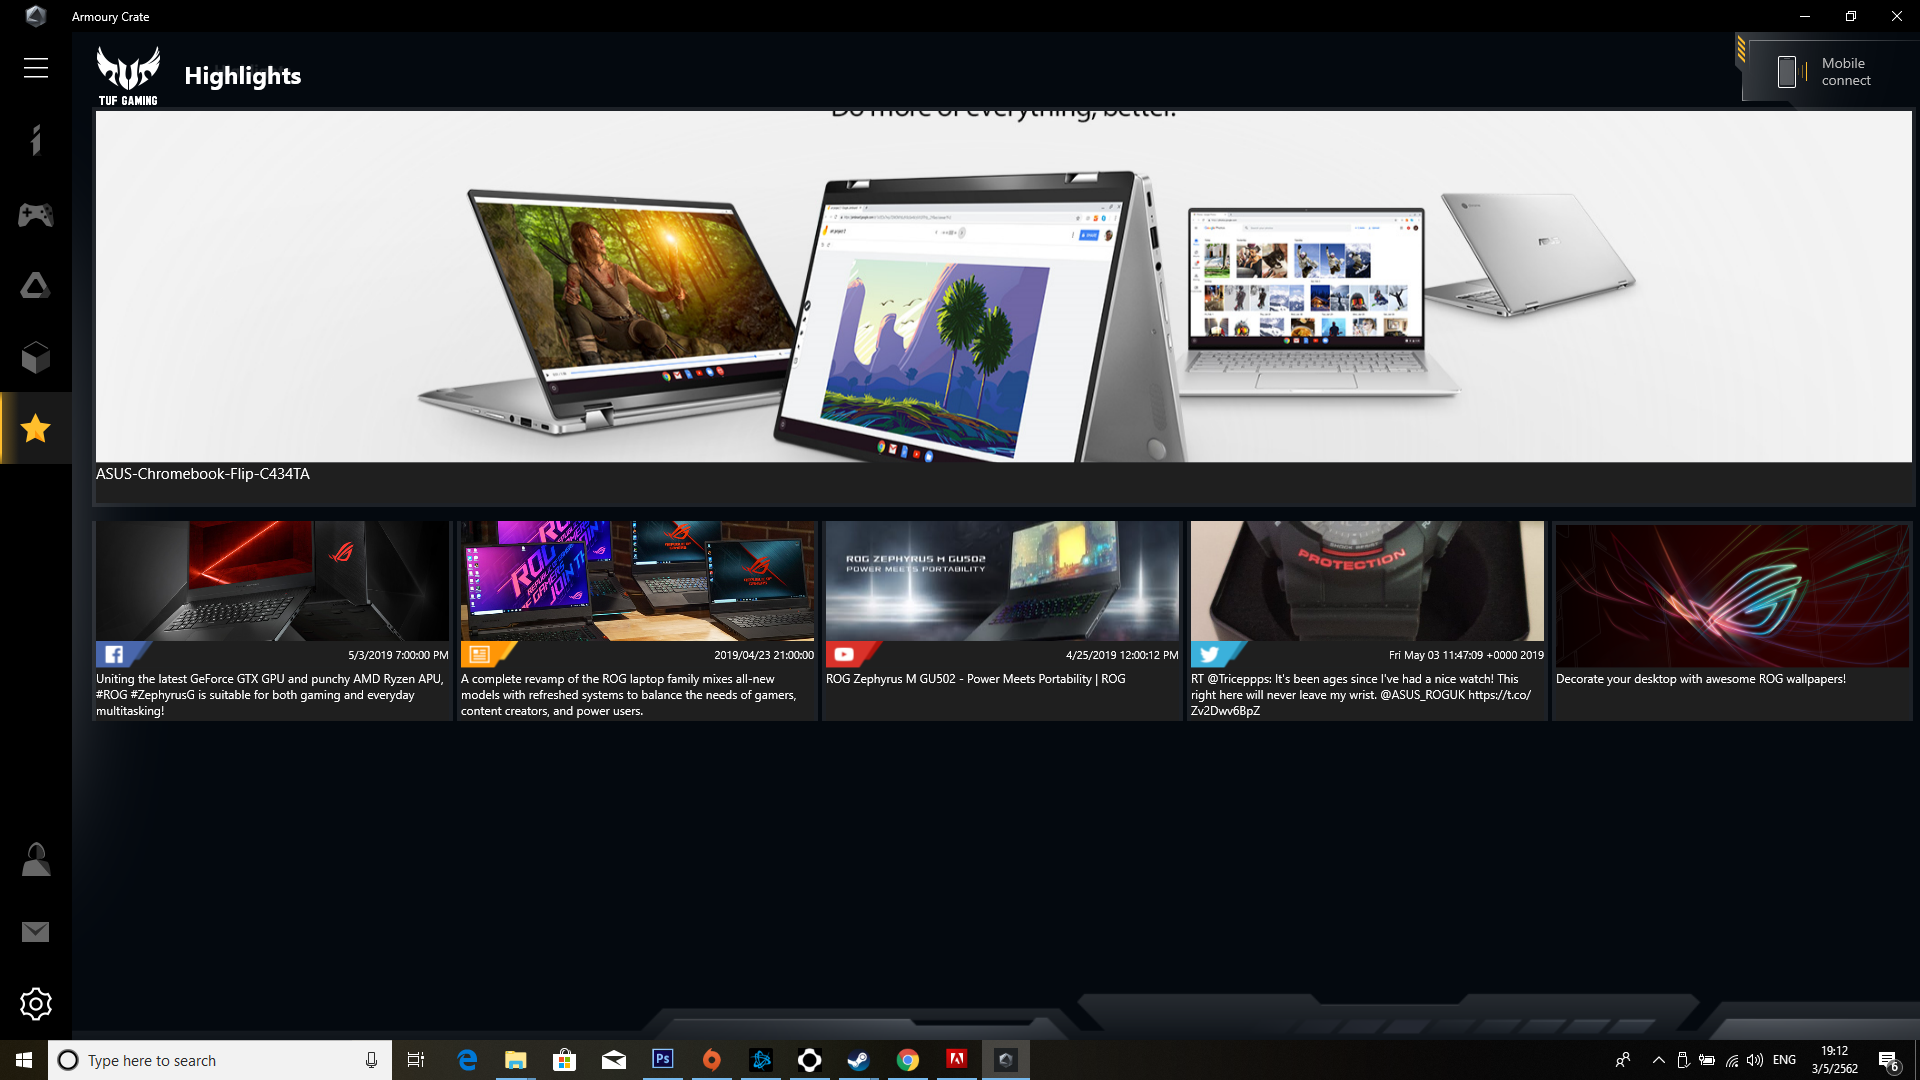Show hidden system tray icons
The width and height of the screenshot is (1920, 1080).
click(x=1659, y=1060)
